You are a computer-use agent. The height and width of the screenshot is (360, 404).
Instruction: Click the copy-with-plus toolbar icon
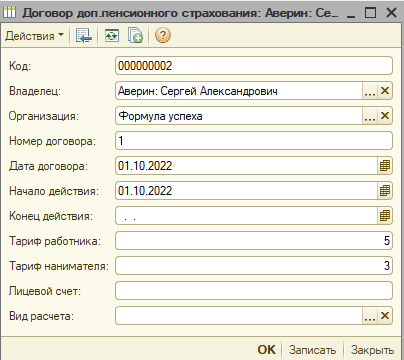point(135,35)
